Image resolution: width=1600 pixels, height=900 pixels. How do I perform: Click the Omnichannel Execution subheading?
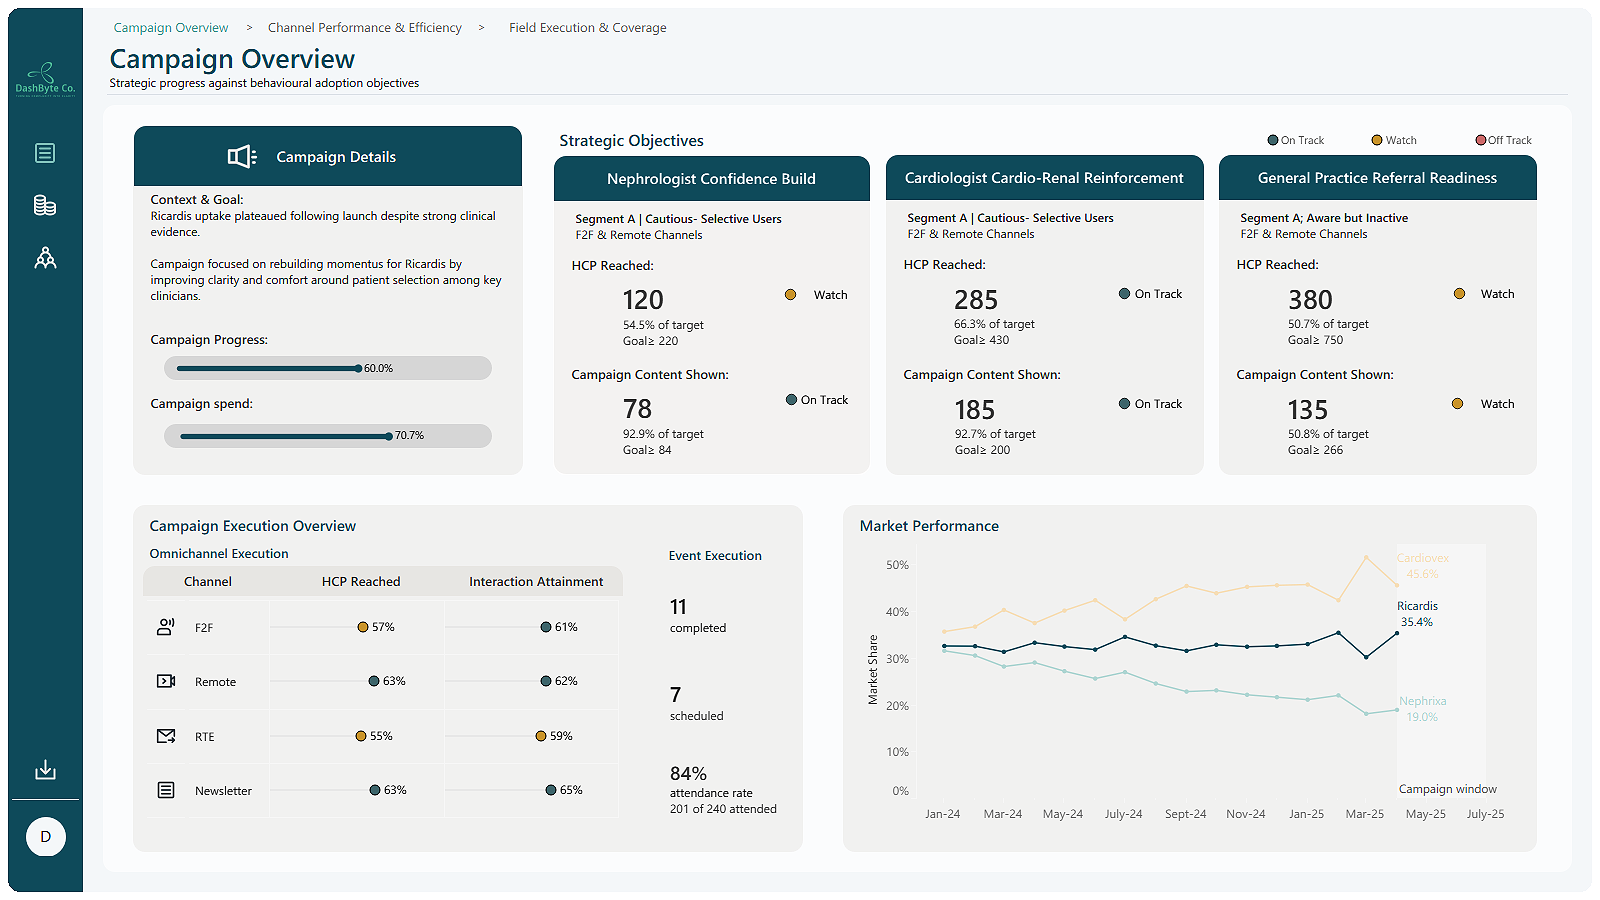tap(219, 554)
